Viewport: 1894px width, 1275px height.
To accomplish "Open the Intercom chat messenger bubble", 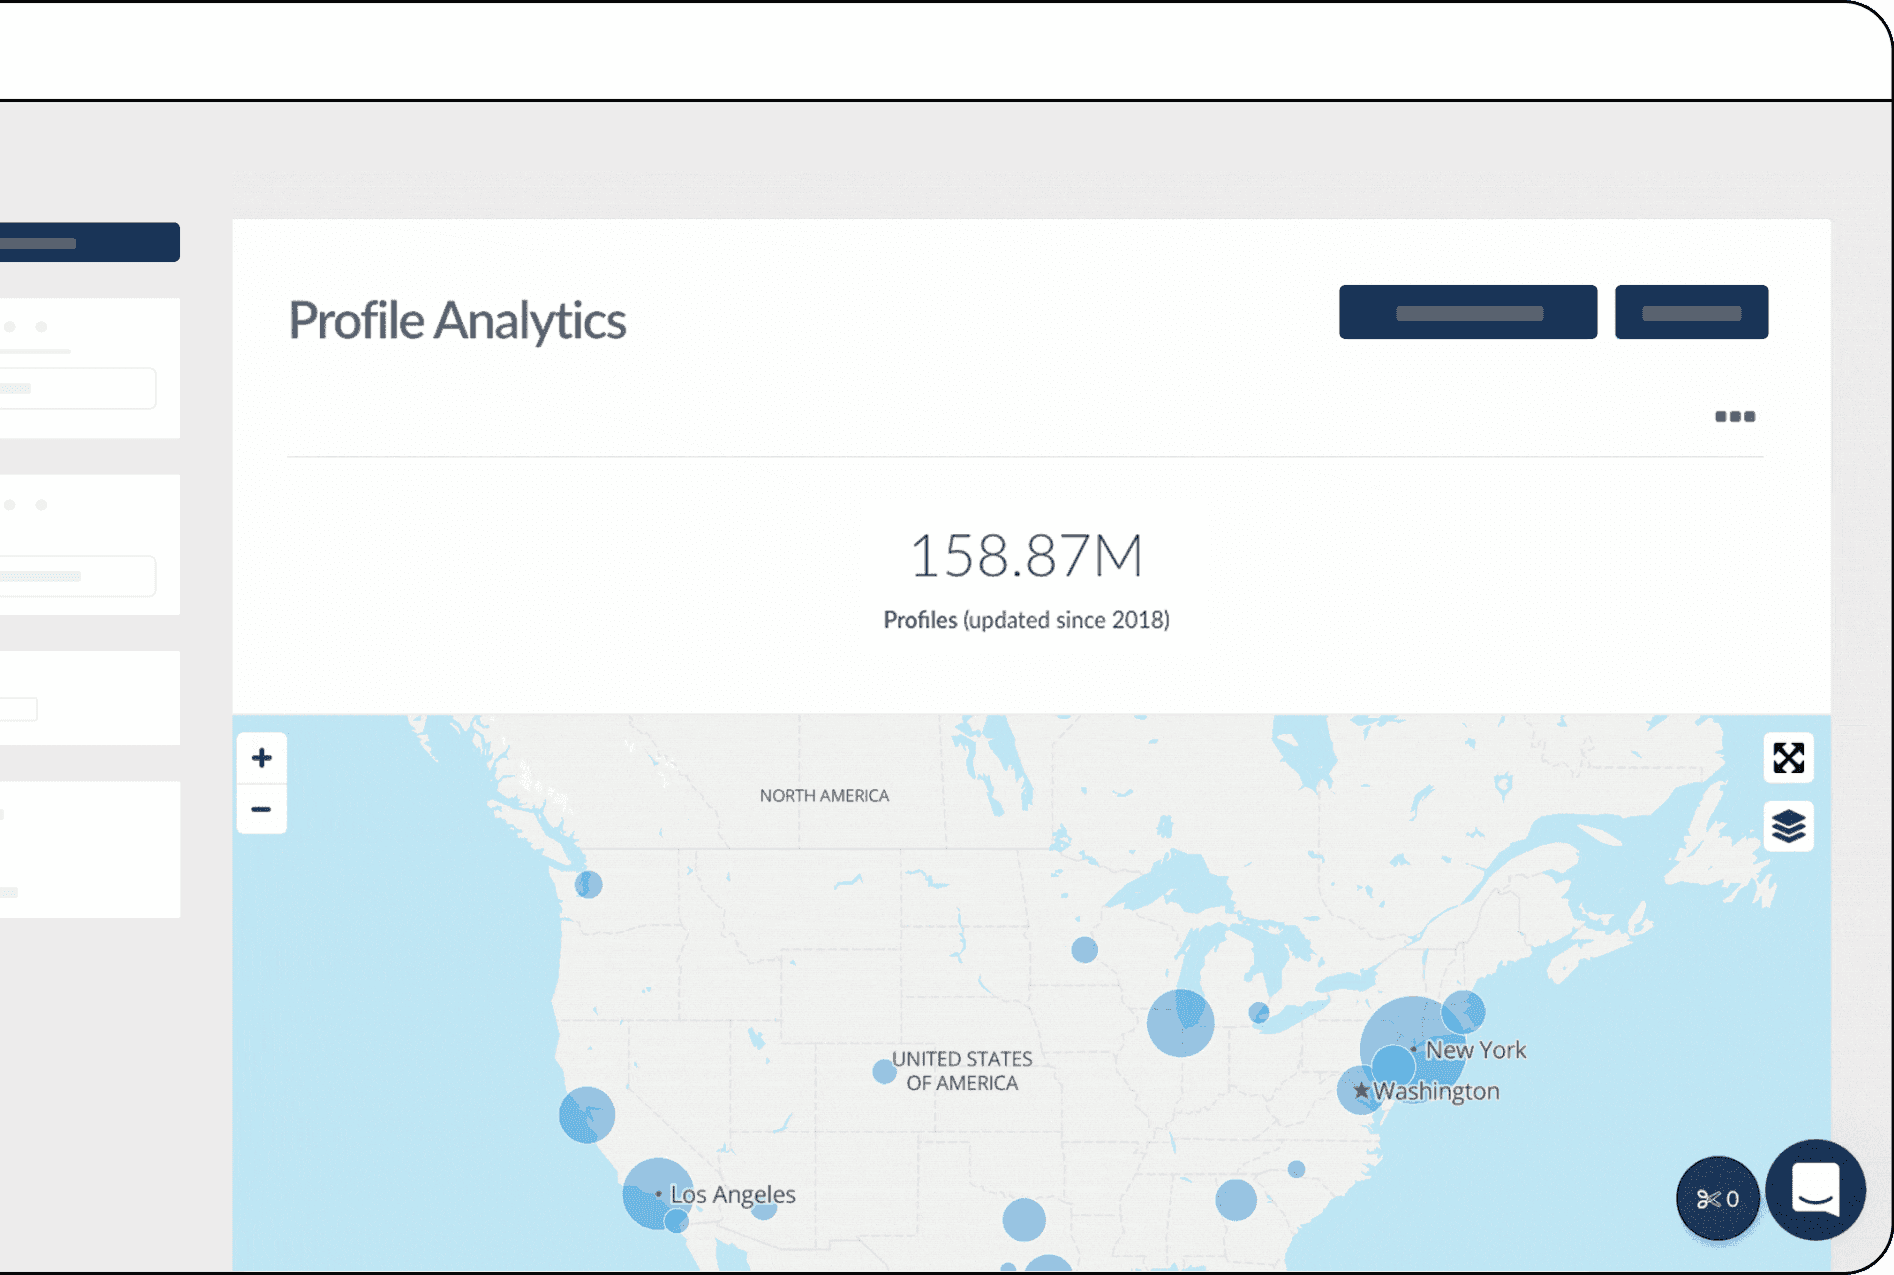I will pos(1816,1190).
